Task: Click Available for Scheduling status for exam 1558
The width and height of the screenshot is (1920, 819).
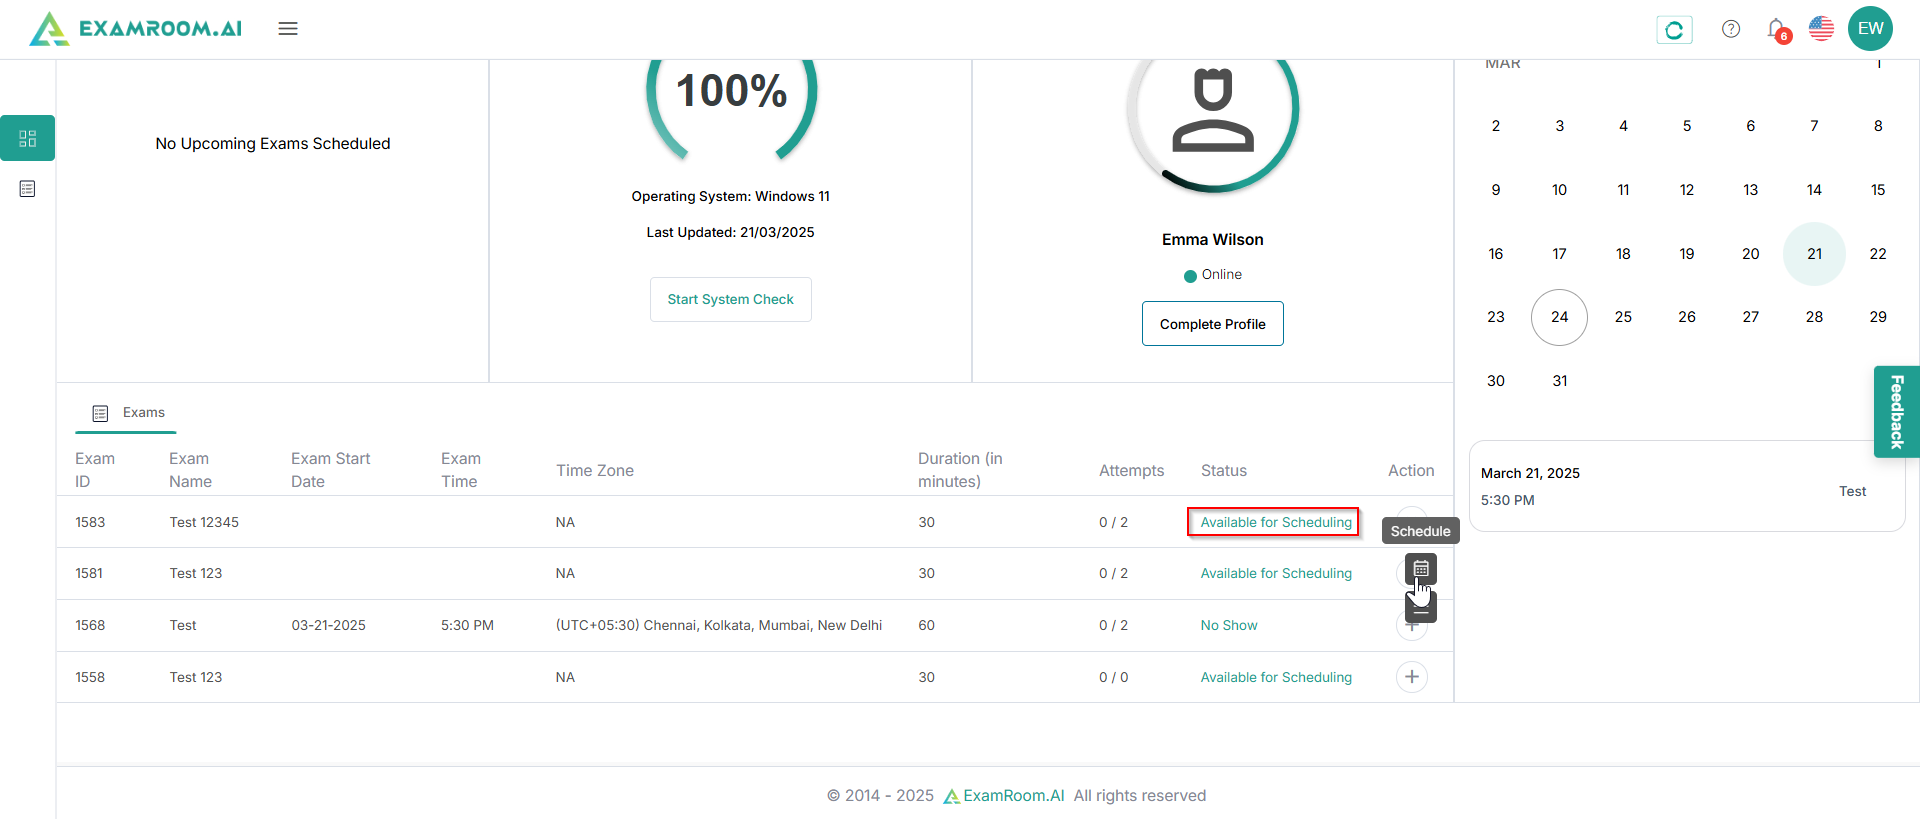Action: (x=1276, y=677)
